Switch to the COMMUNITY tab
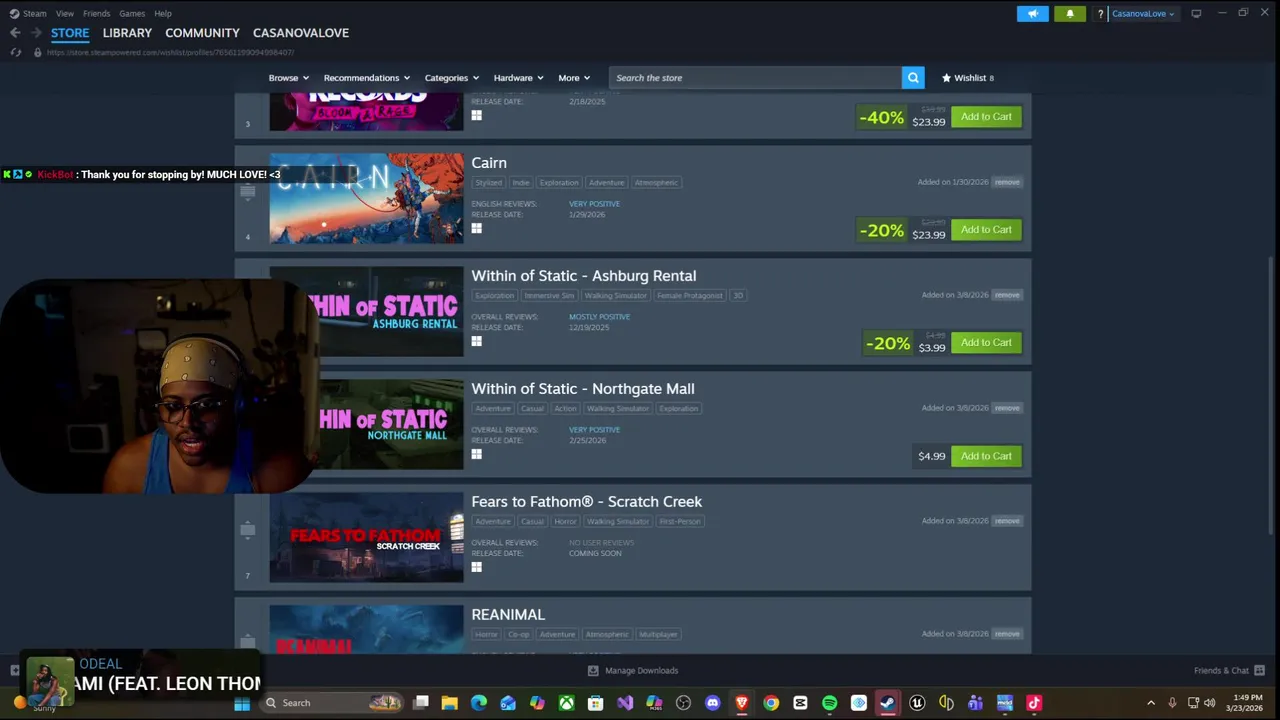 (202, 33)
